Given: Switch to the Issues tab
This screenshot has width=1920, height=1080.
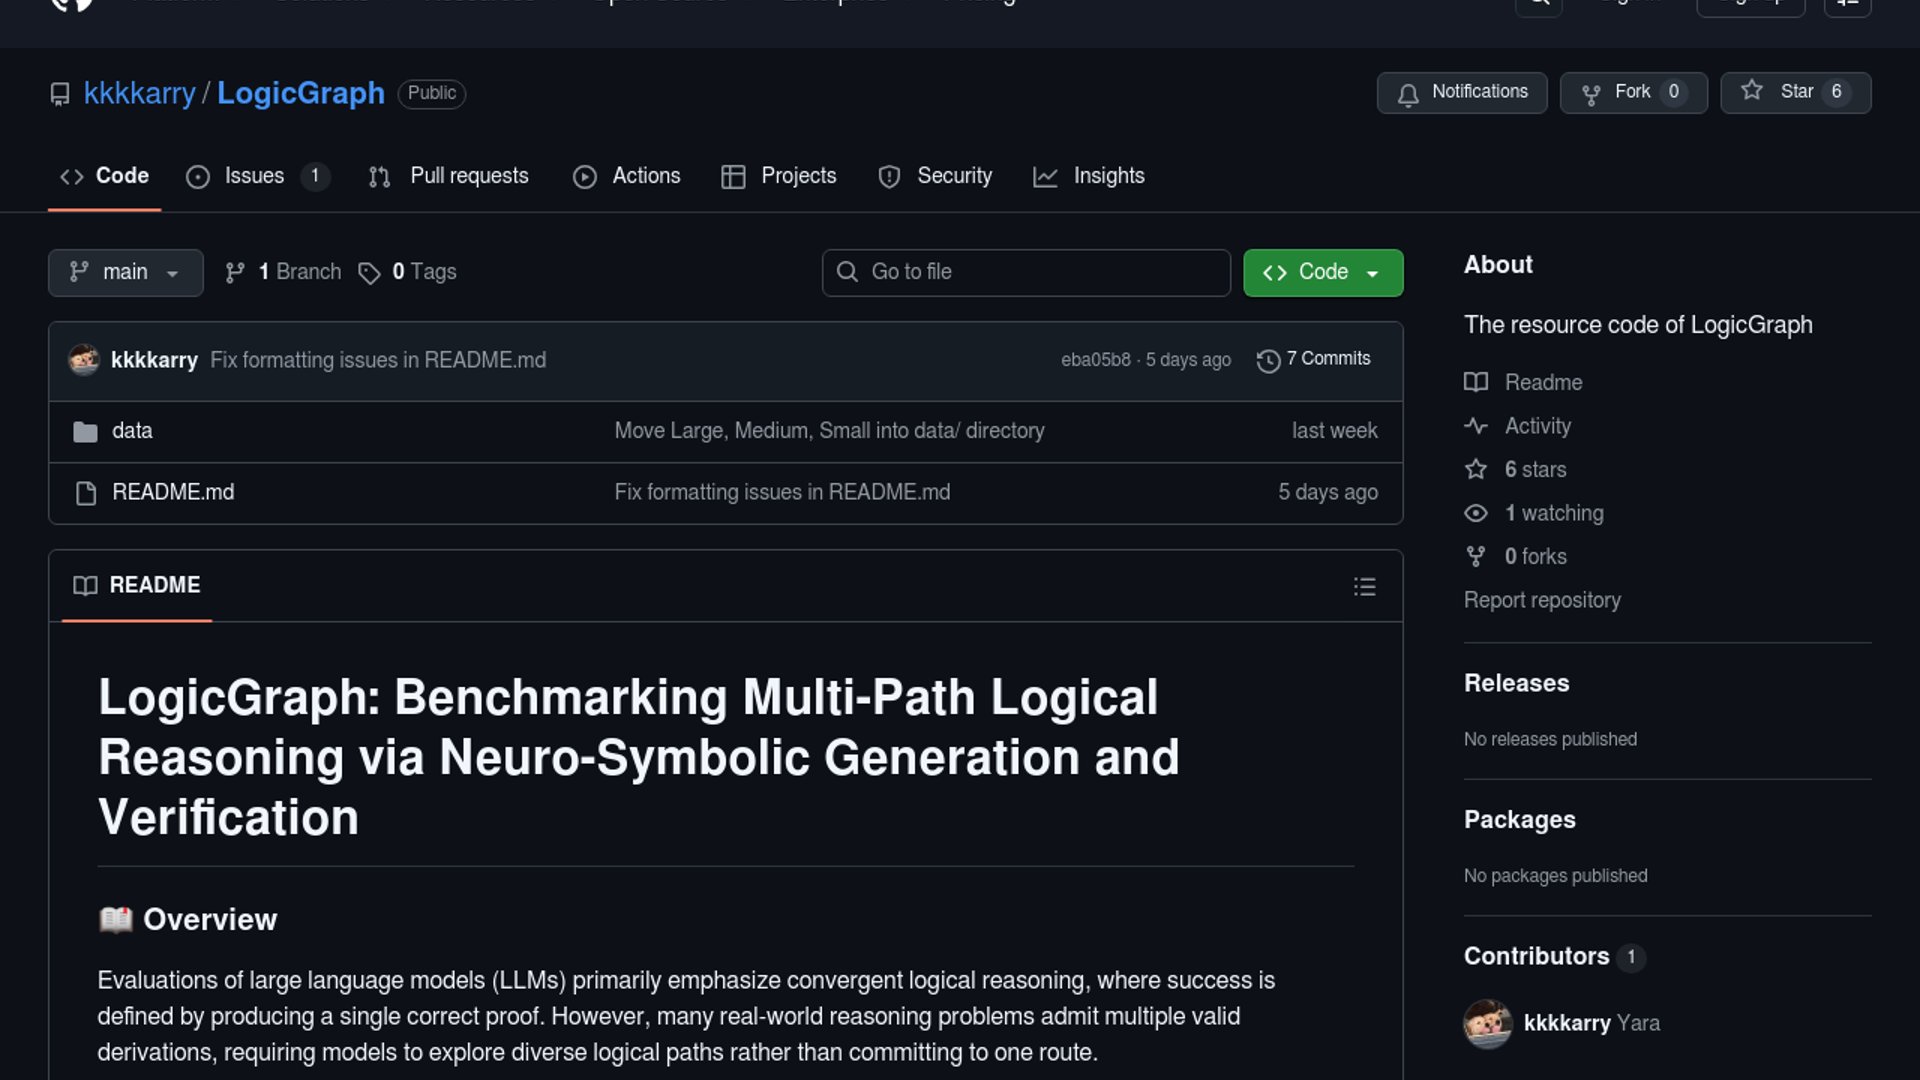Looking at the screenshot, I should click(x=254, y=177).
